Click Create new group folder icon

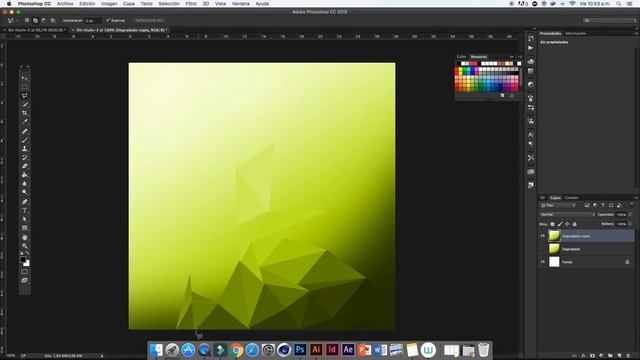(610, 356)
